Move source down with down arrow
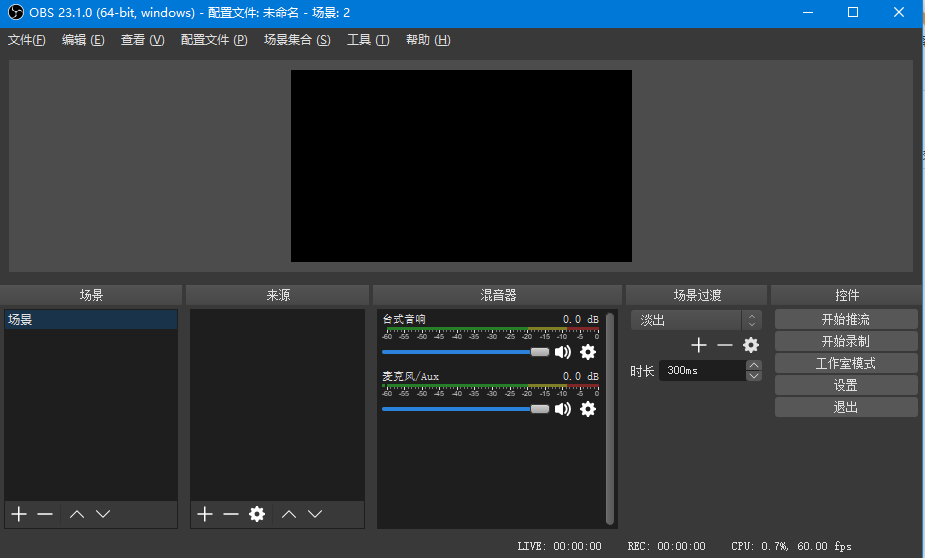Screen dimensions: 925x558 (x=315, y=514)
